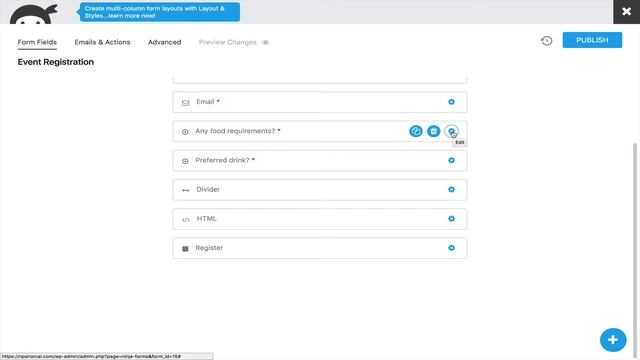Click the eye icon beside Preview Changes
The image size is (640, 360).
265,42
